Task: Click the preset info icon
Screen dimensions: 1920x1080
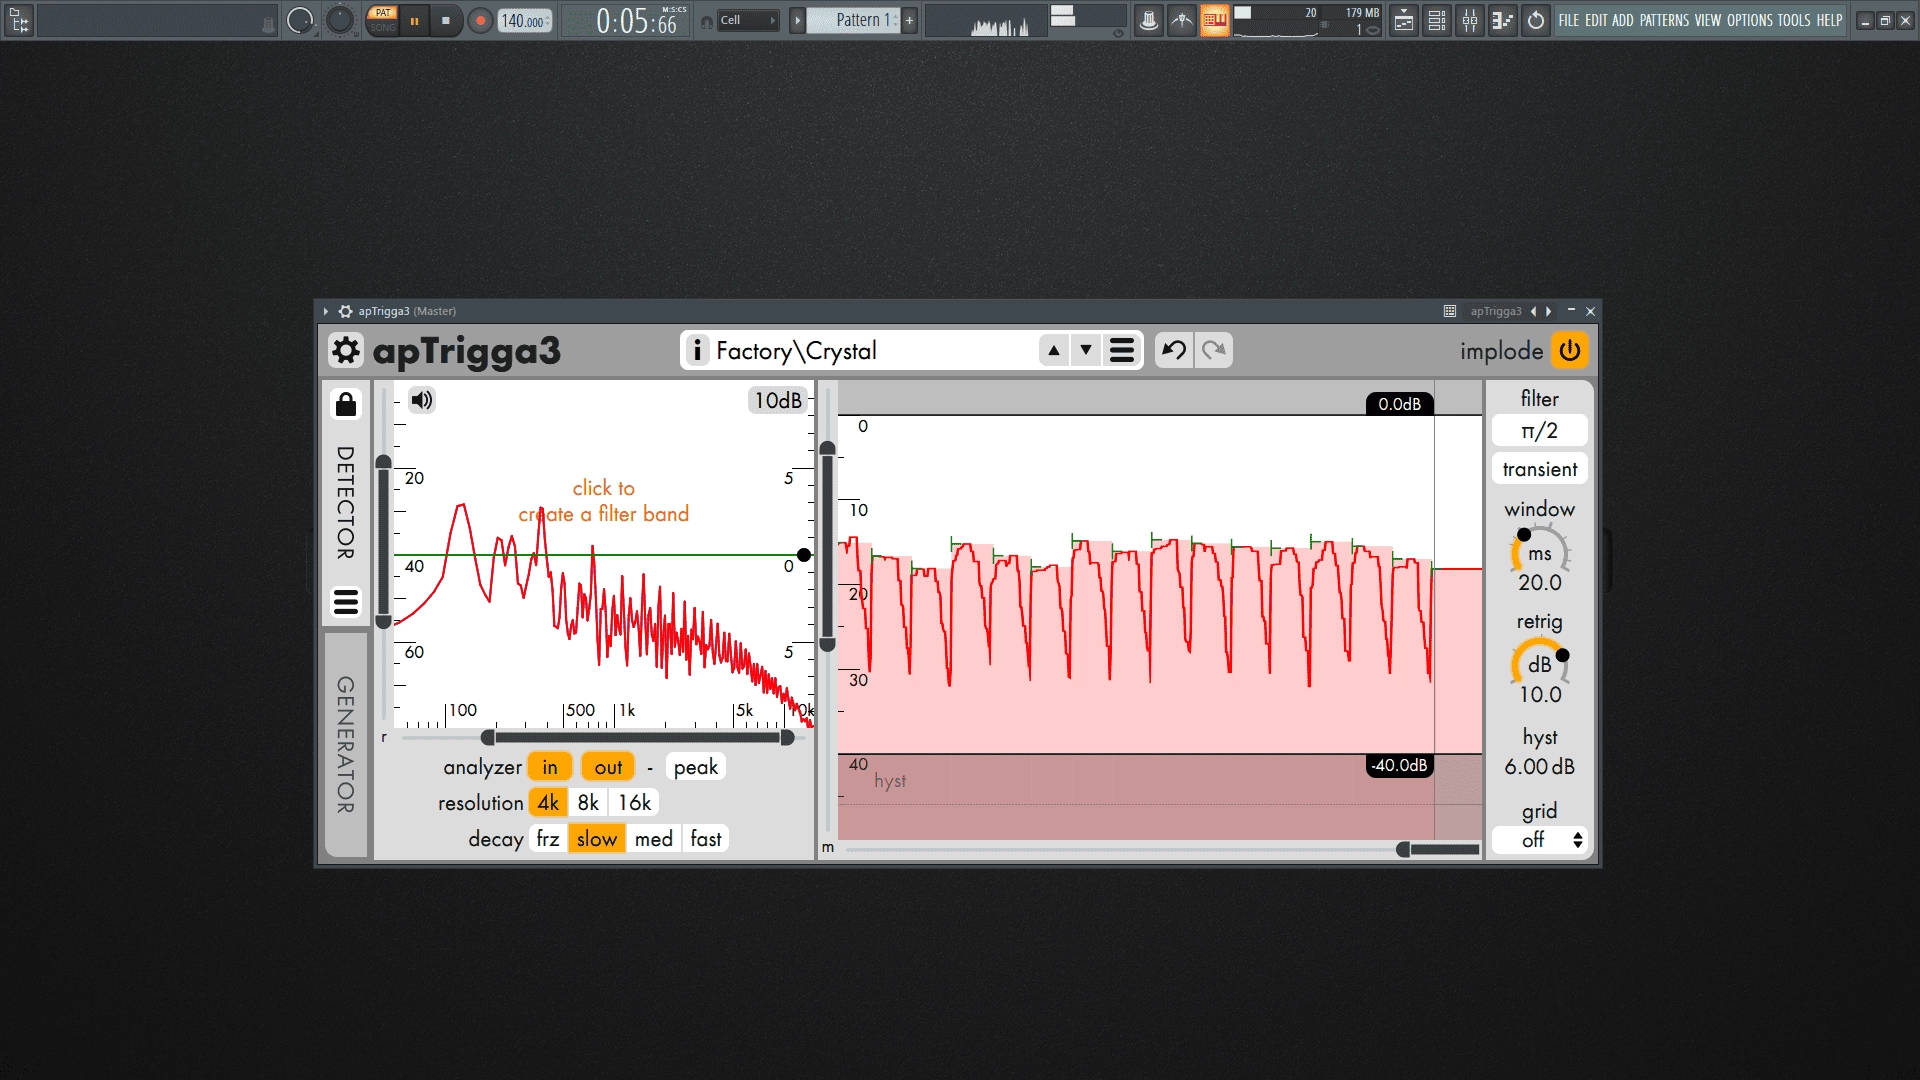Action: (697, 351)
